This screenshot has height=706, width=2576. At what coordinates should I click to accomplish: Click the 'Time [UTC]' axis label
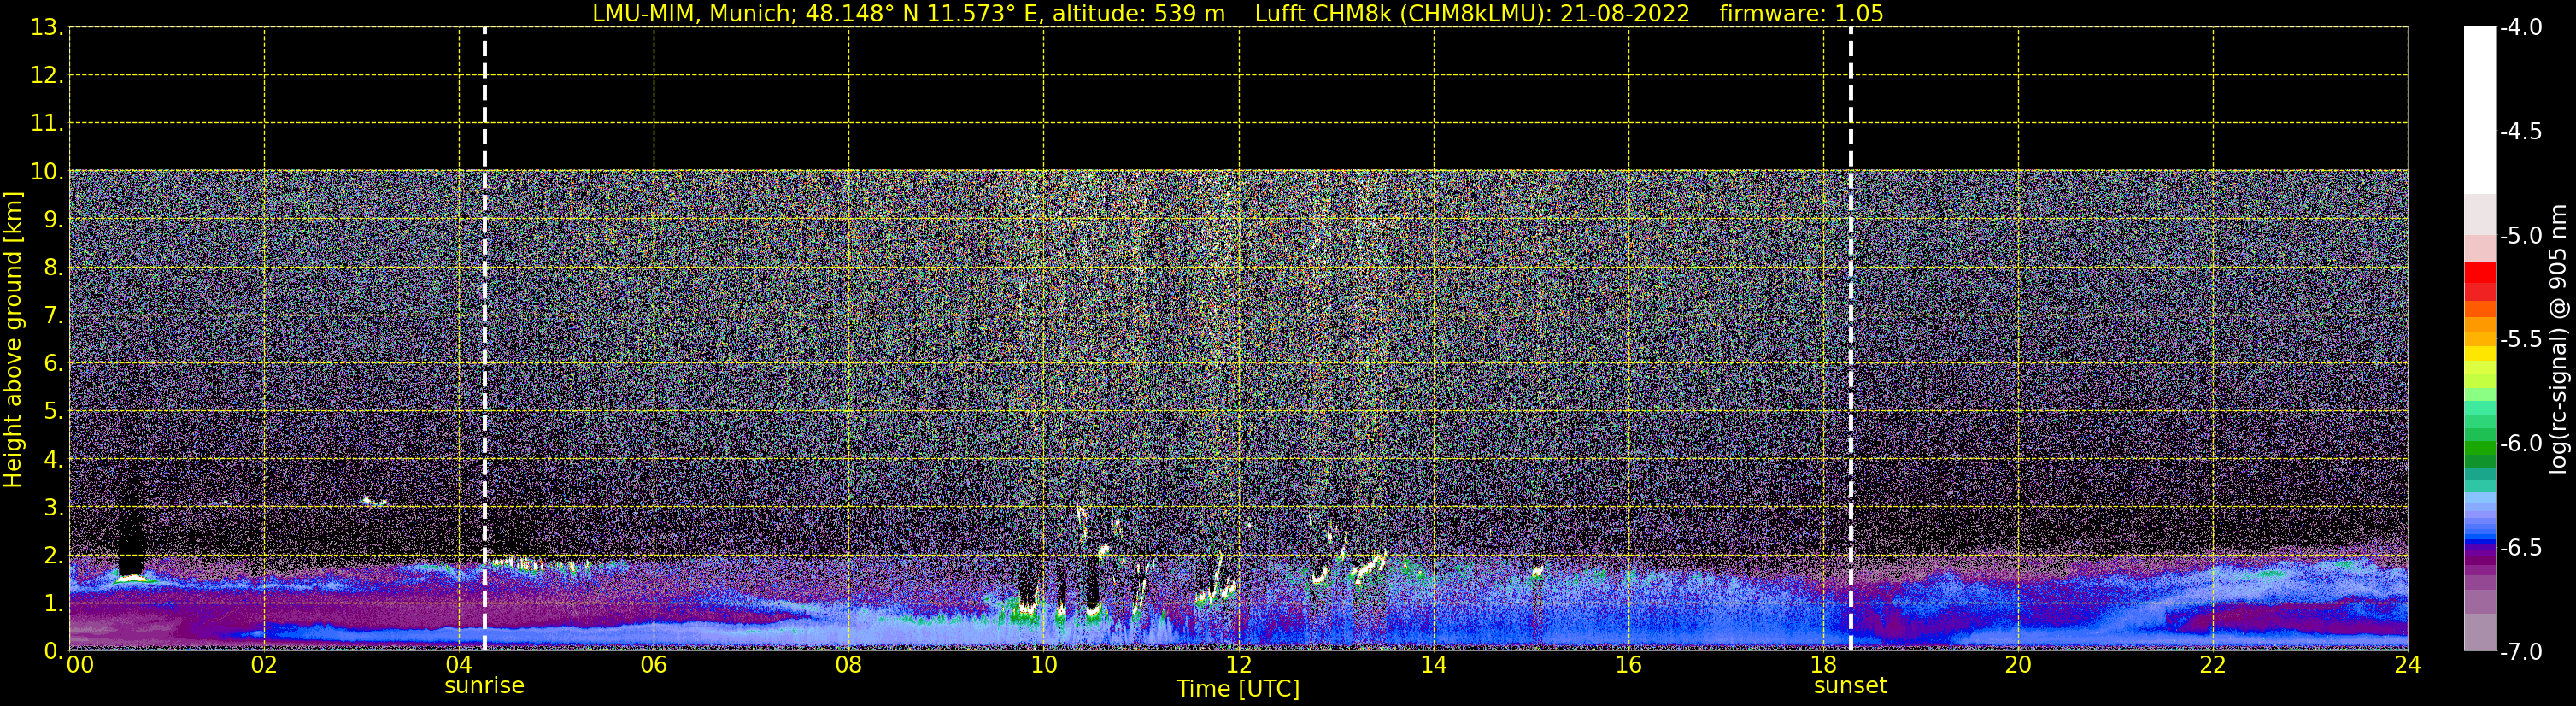[1238, 689]
